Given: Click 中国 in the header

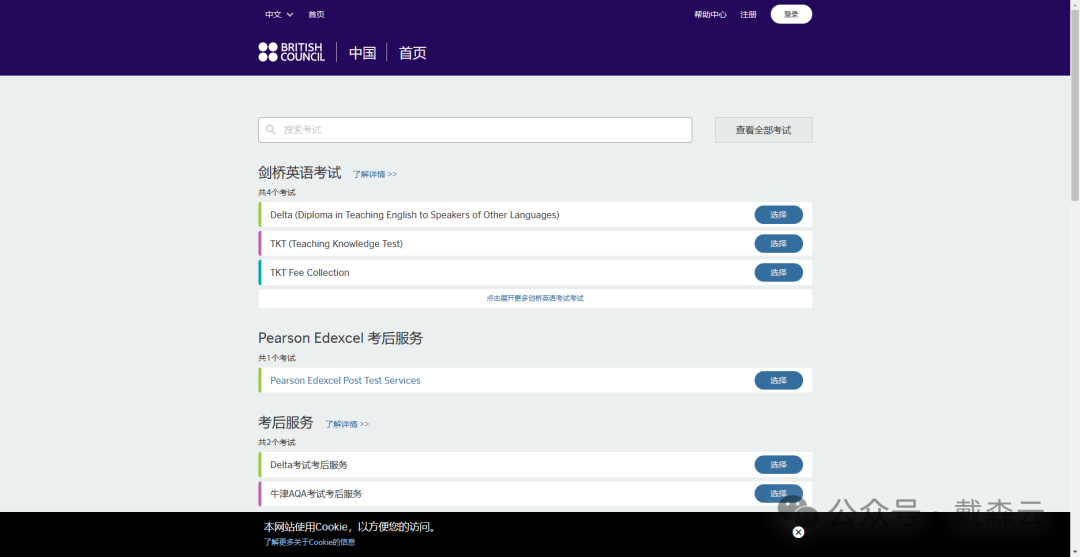Looking at the screenshot, I should [362, 53].
